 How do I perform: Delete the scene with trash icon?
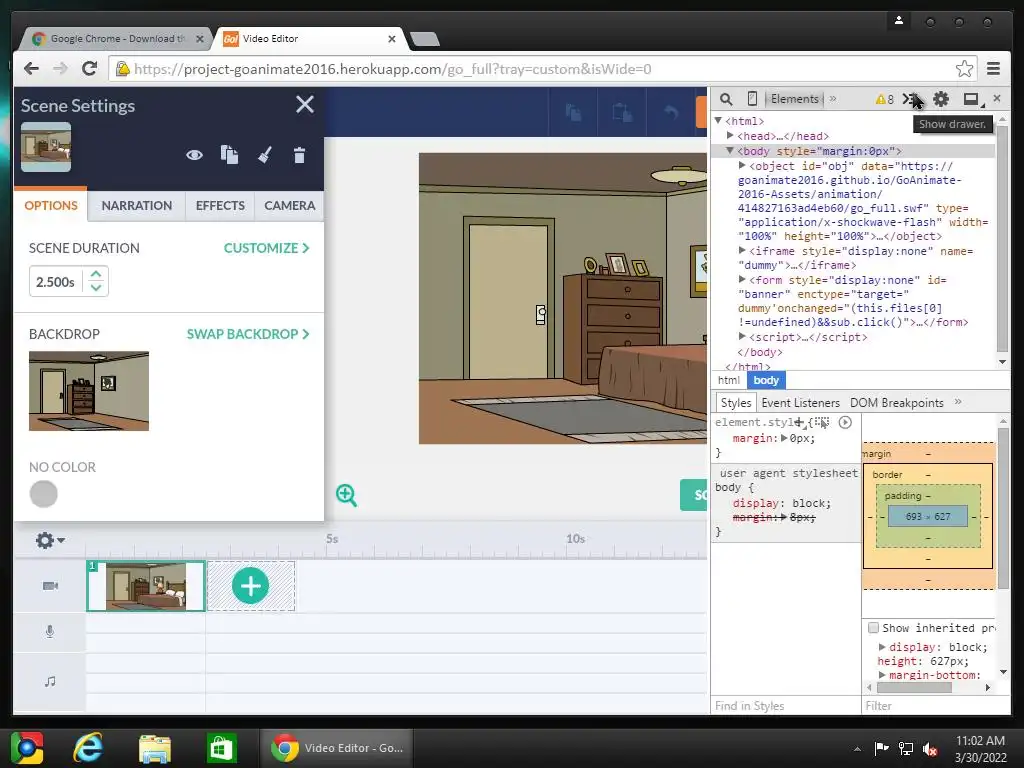(299, 155)
